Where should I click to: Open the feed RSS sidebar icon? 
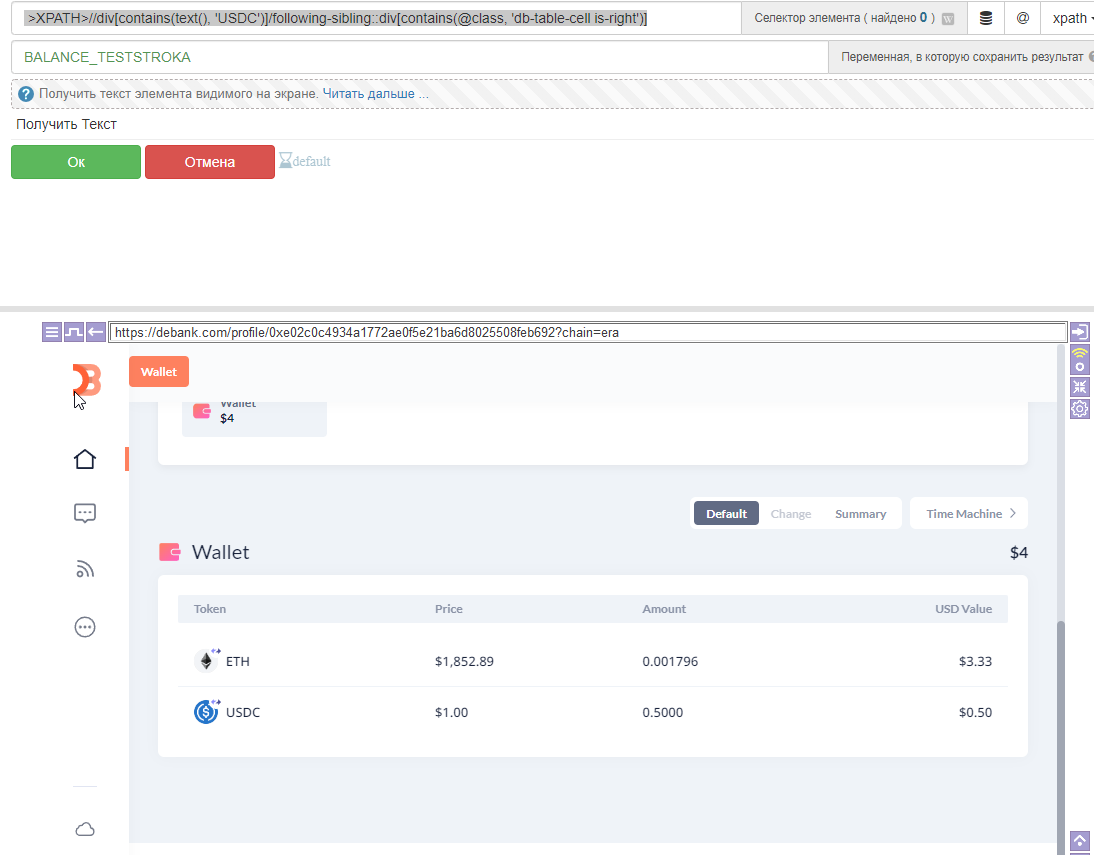(85, 570)
